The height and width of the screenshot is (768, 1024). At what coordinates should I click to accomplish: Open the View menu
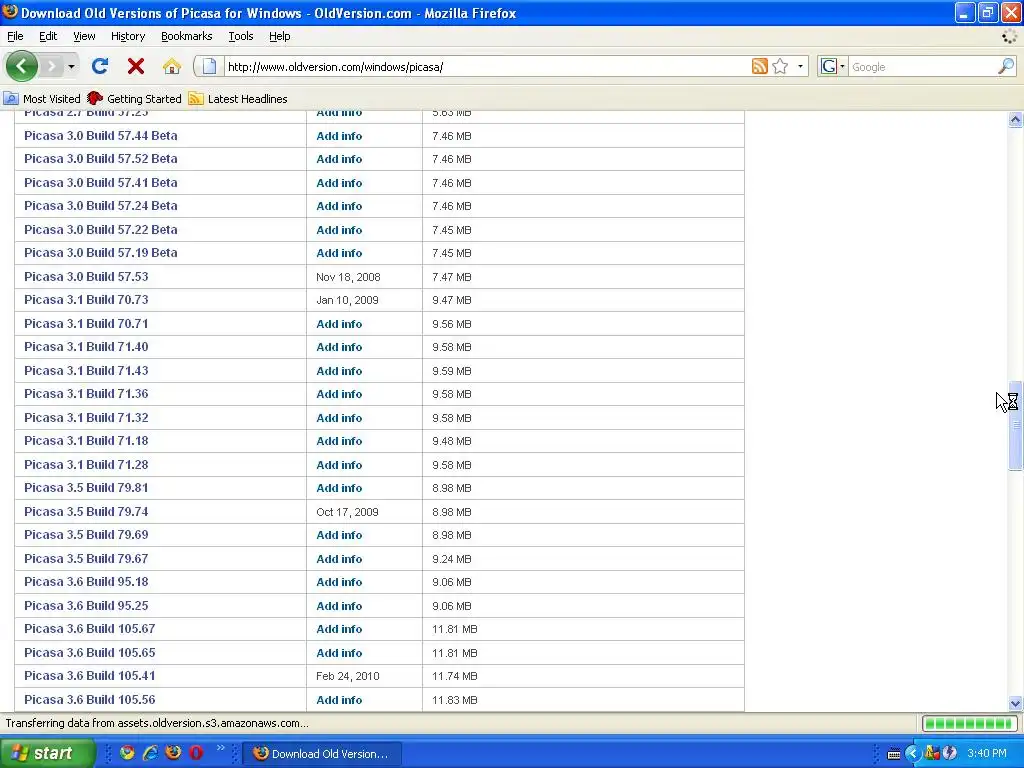(x=84, y=36)
